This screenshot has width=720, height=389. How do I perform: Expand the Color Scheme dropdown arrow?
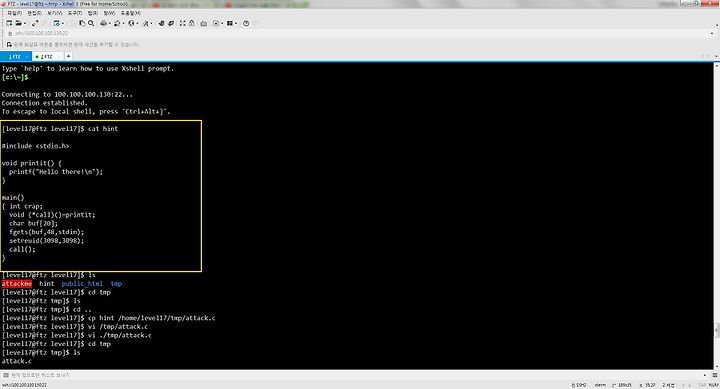[123, 23]
